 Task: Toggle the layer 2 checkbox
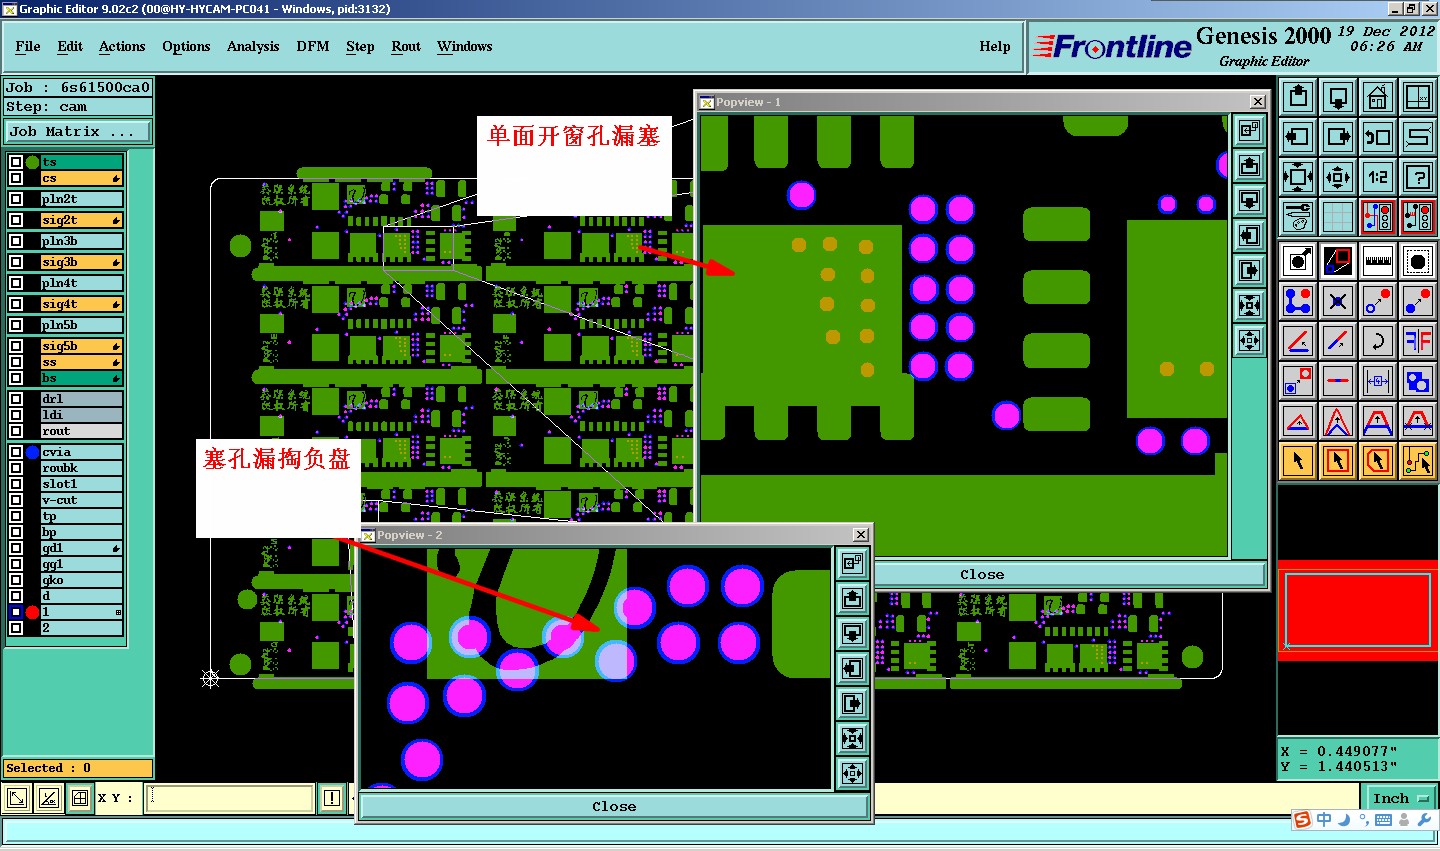[x=16, y=628]
